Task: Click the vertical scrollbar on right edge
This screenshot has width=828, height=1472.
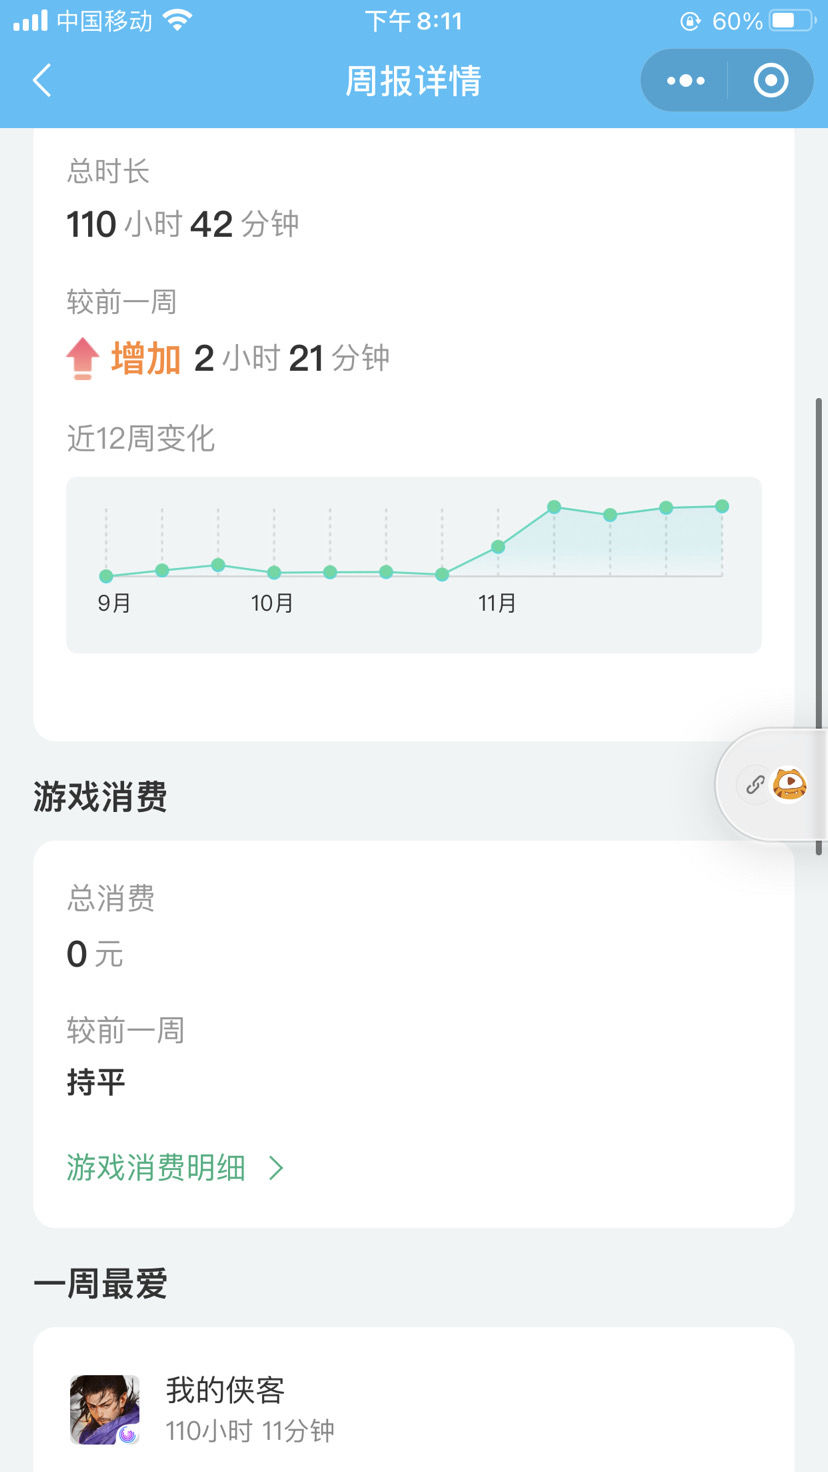Action: pyautogui.click(x=819, y=626)
